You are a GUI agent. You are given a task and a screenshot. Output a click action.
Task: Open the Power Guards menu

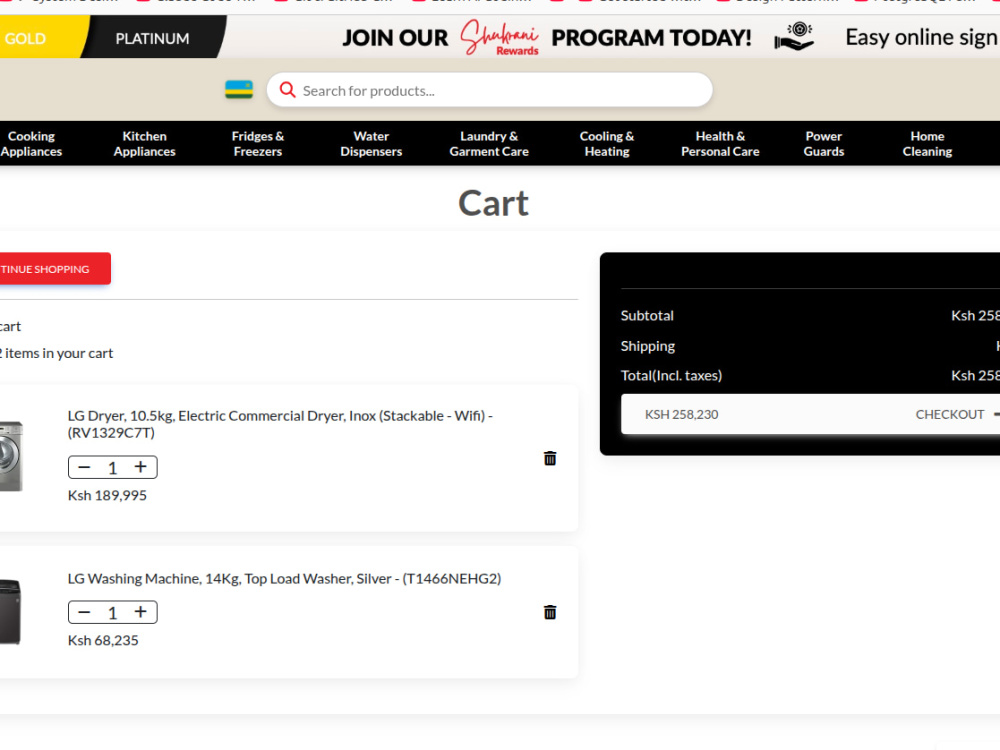click(823, 143)
